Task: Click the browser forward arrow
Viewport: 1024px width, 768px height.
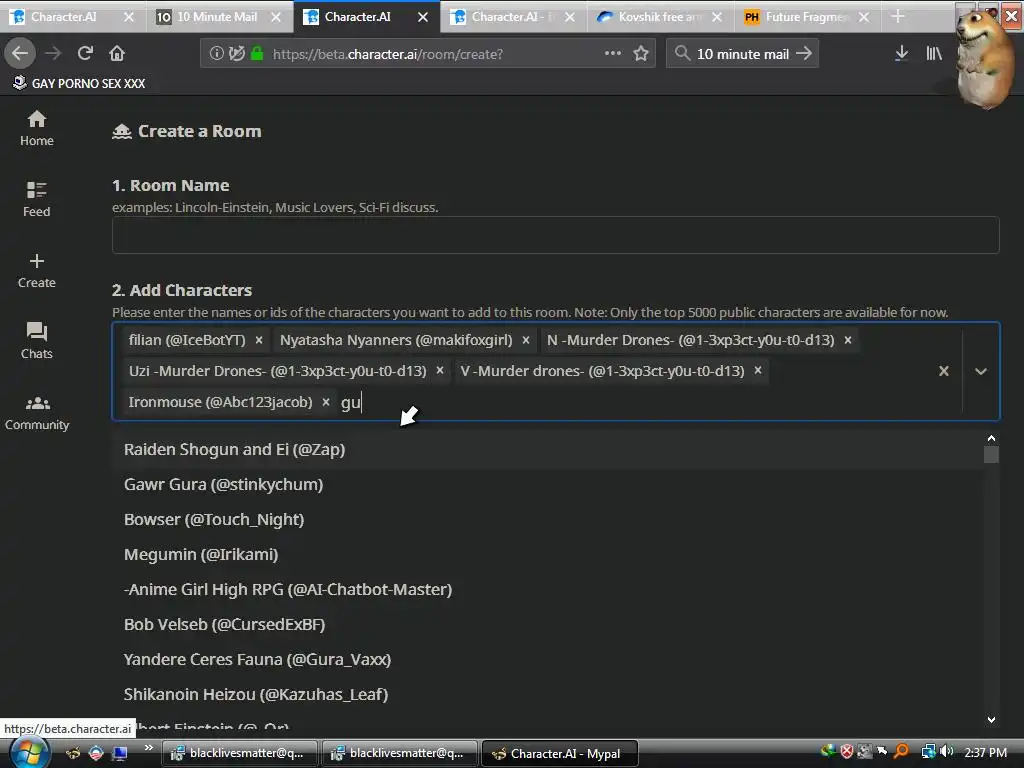Action: [x=53, y=54]
